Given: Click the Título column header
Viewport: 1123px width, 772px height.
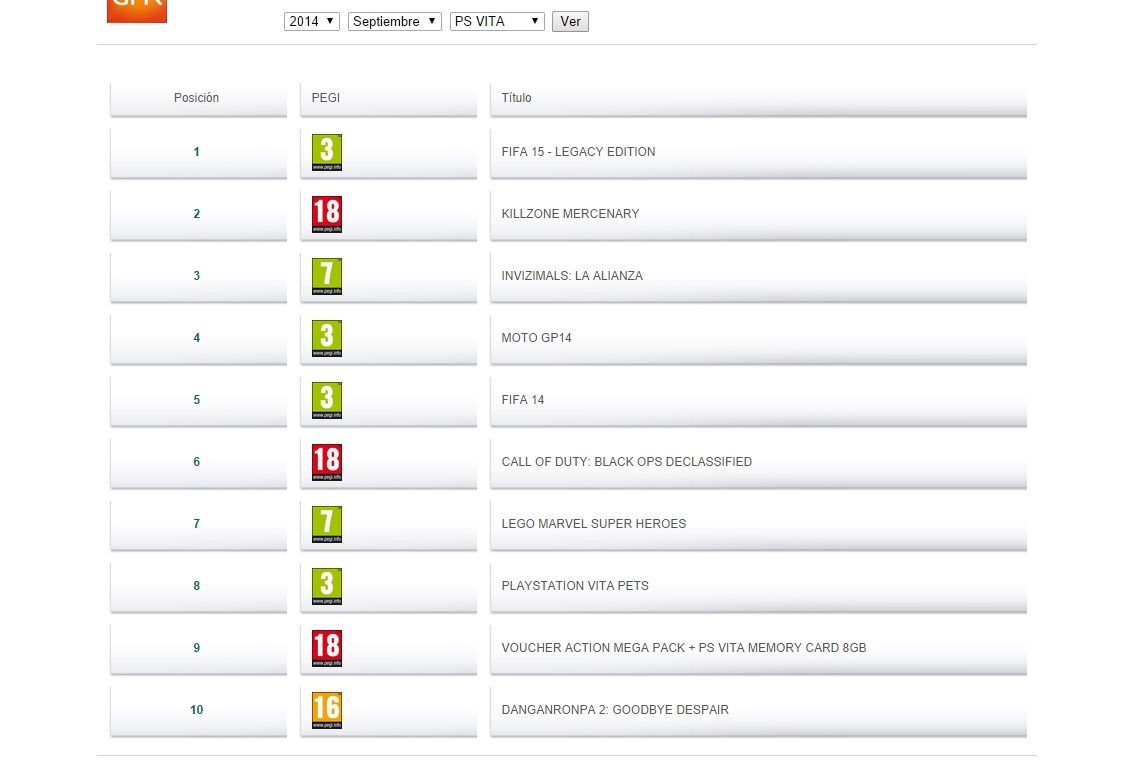Looking at the screenshot, I should pos(516,98).
